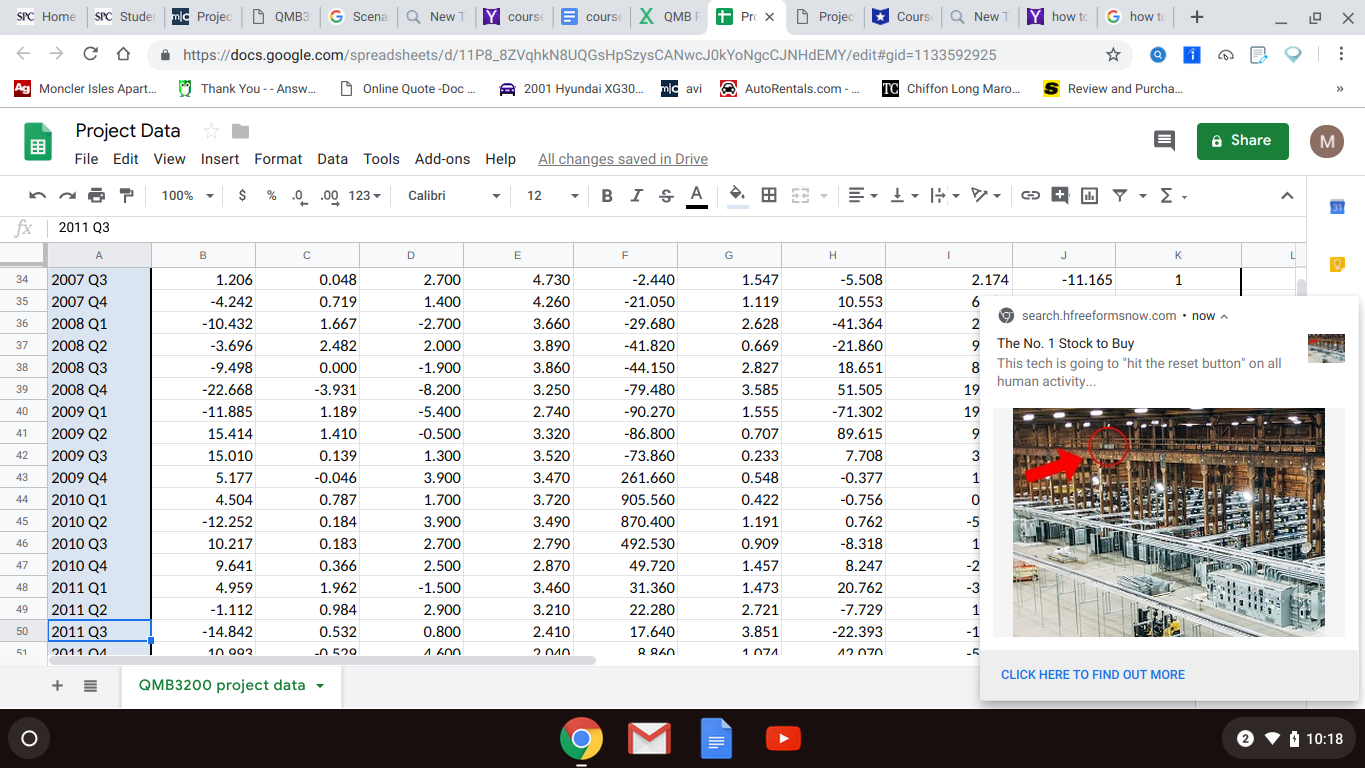The height and width of the screenshot is (768, 1365).
Task: Open QMB3200 project data tab menu arrow
Action: (320, 686)
